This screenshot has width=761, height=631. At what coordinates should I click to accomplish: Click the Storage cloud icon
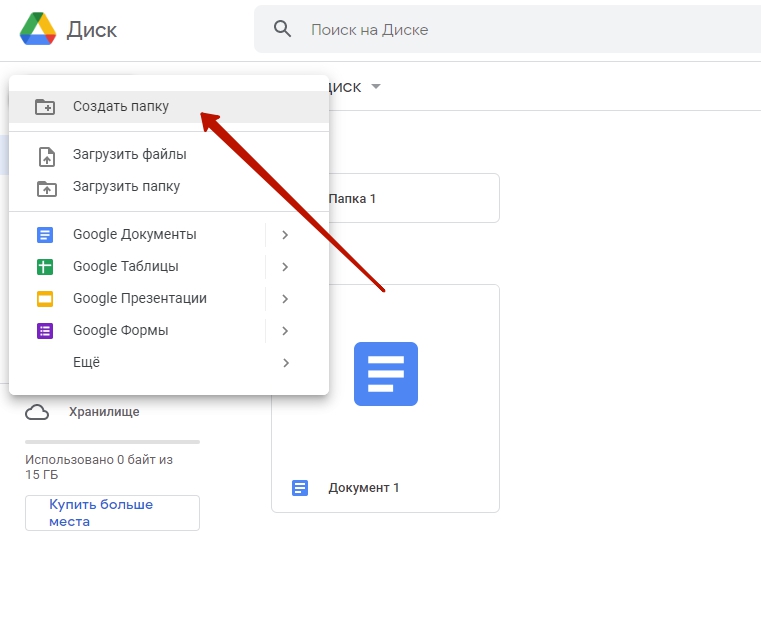[x=37, y=412]
